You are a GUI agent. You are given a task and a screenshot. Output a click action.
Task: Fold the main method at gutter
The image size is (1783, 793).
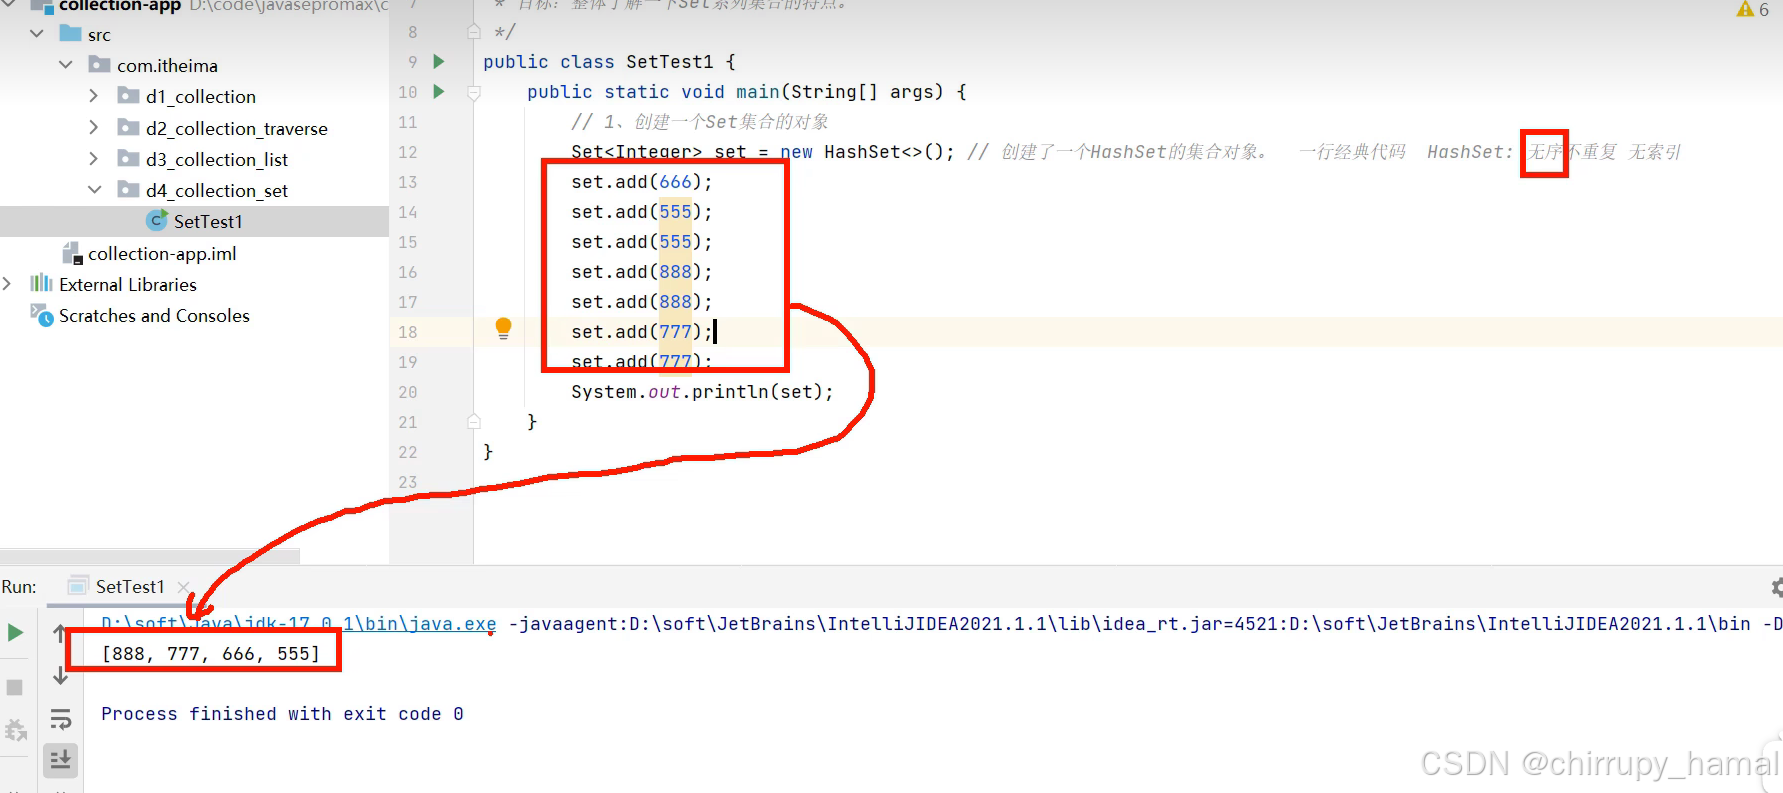[474, 92]
